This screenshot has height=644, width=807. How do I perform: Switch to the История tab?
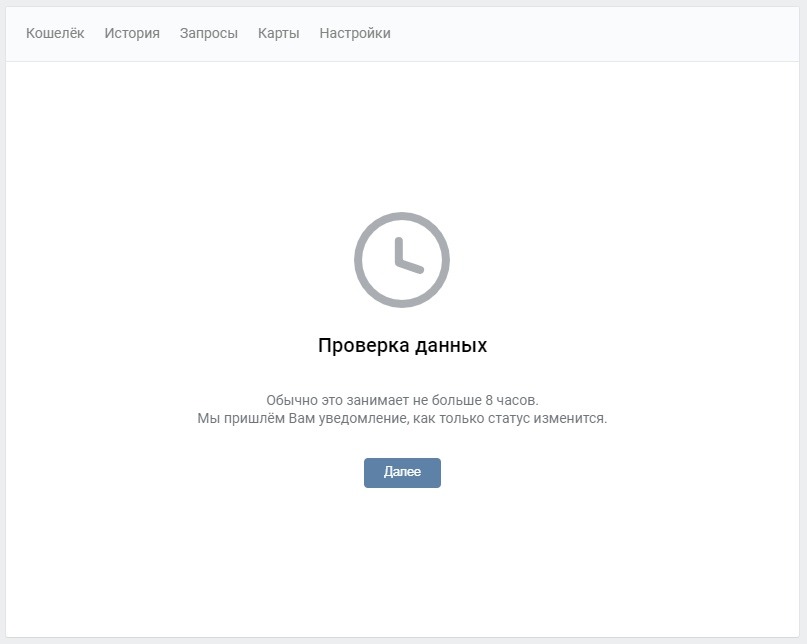(132, 33)
